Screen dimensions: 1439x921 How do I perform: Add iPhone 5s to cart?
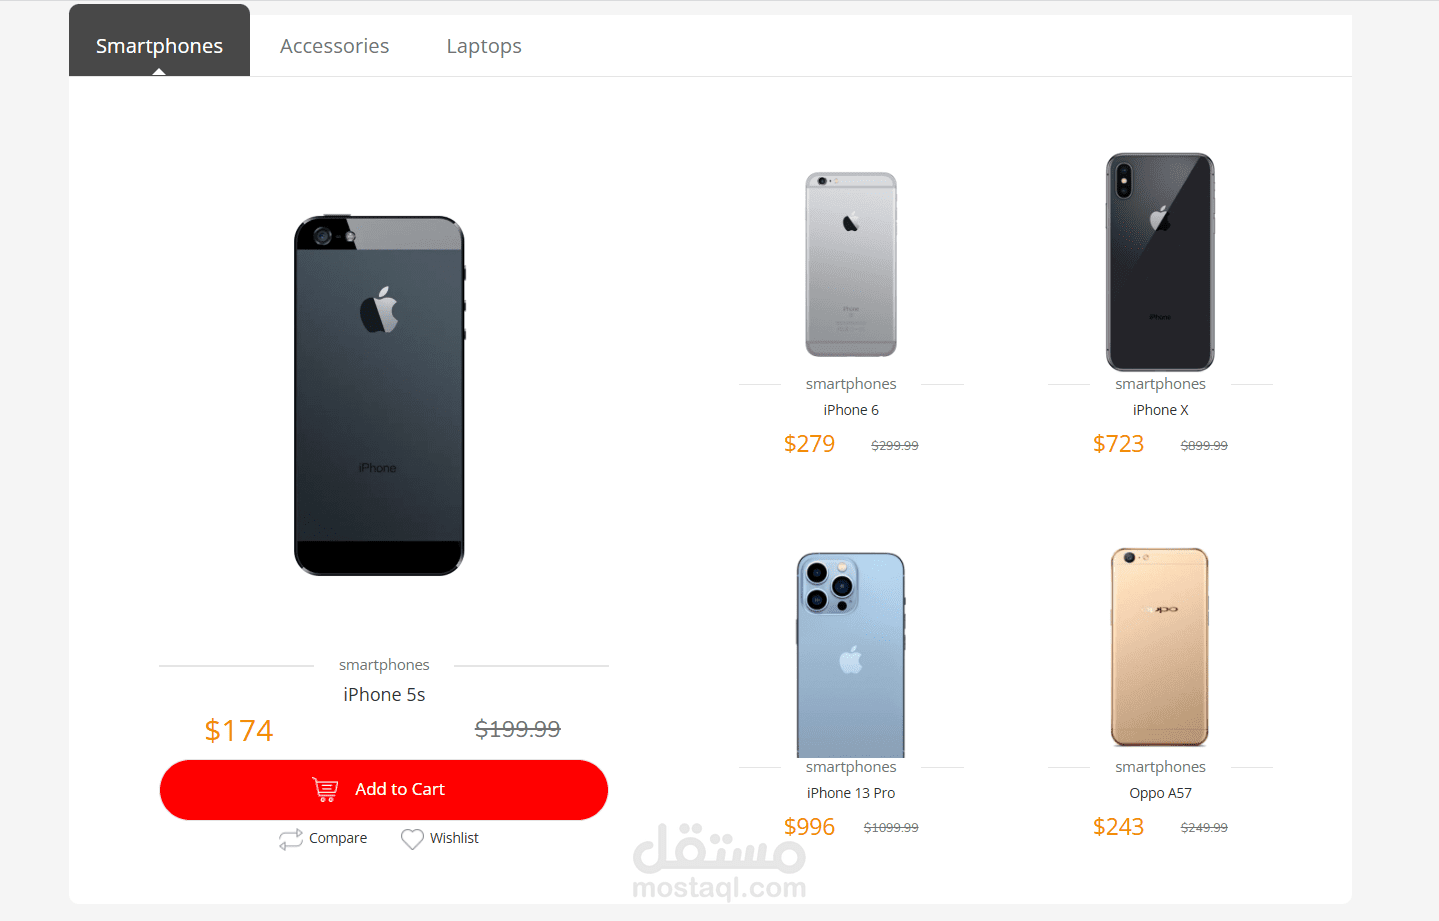click(x=384, y=790)
